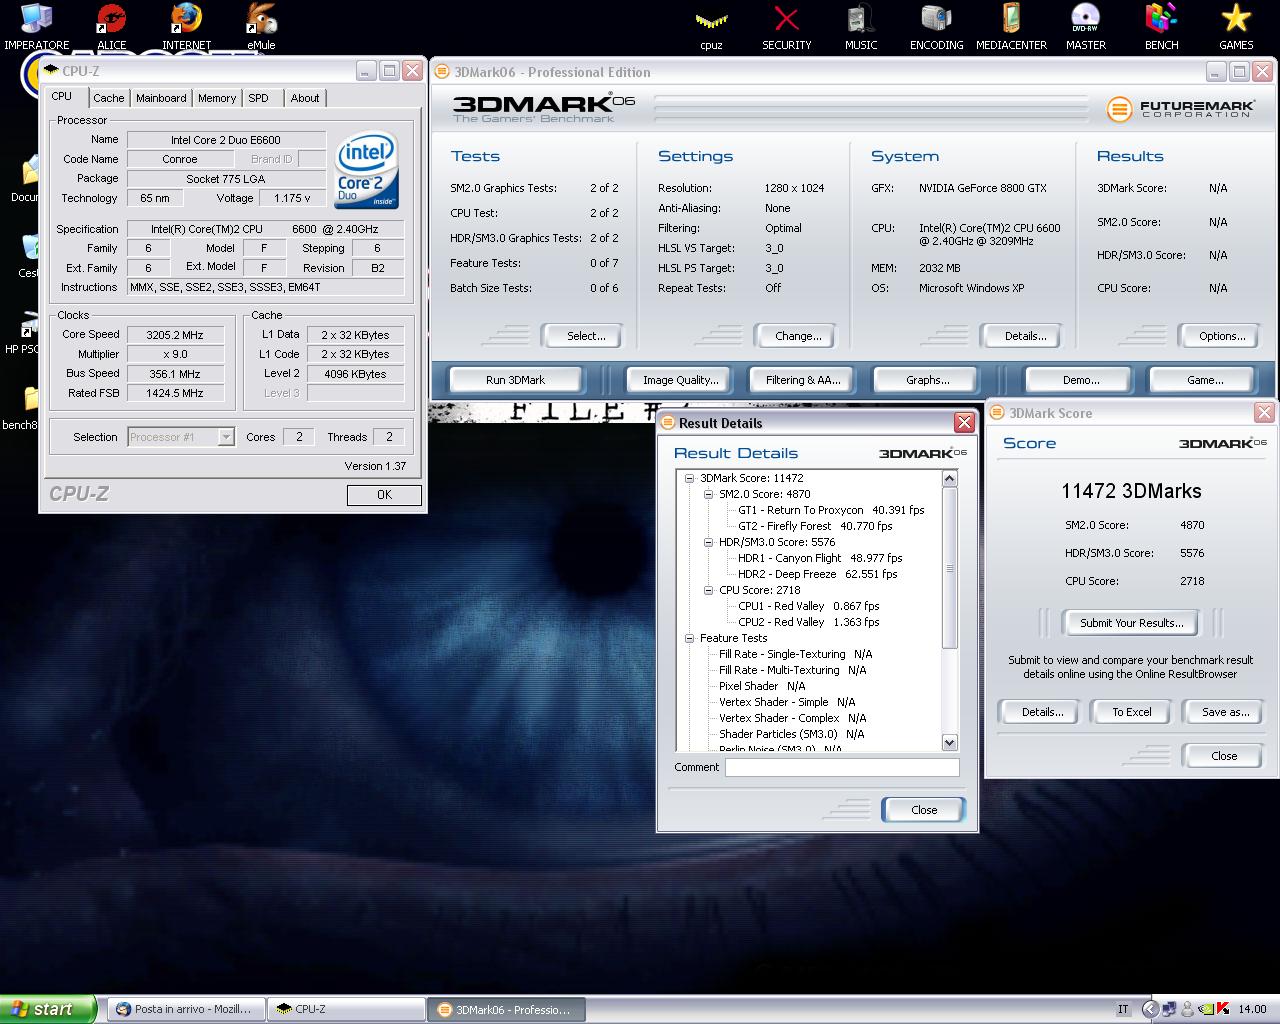The image size is (1280, 1024).
Task: Close the 3DMark Score window with Close button
Action: tap(1224, 756)
